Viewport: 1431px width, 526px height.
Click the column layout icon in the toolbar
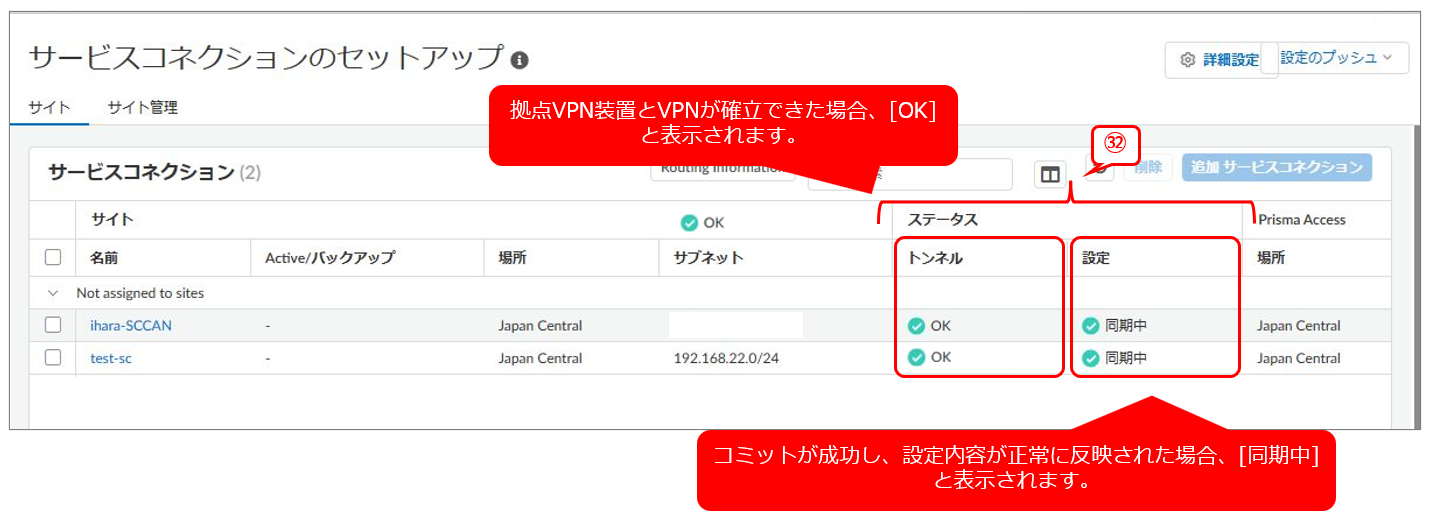[1049, 175]
